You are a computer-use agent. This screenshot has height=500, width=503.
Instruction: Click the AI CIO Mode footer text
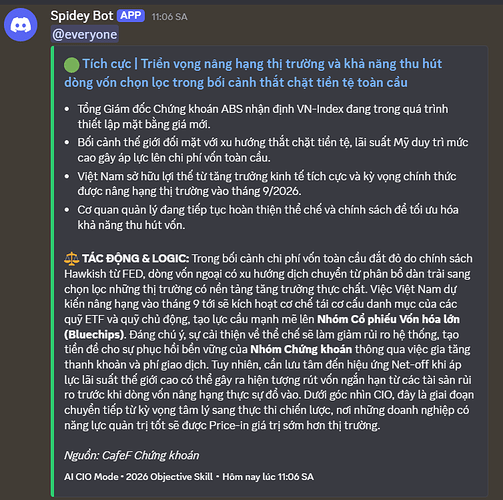coord(91,477)
